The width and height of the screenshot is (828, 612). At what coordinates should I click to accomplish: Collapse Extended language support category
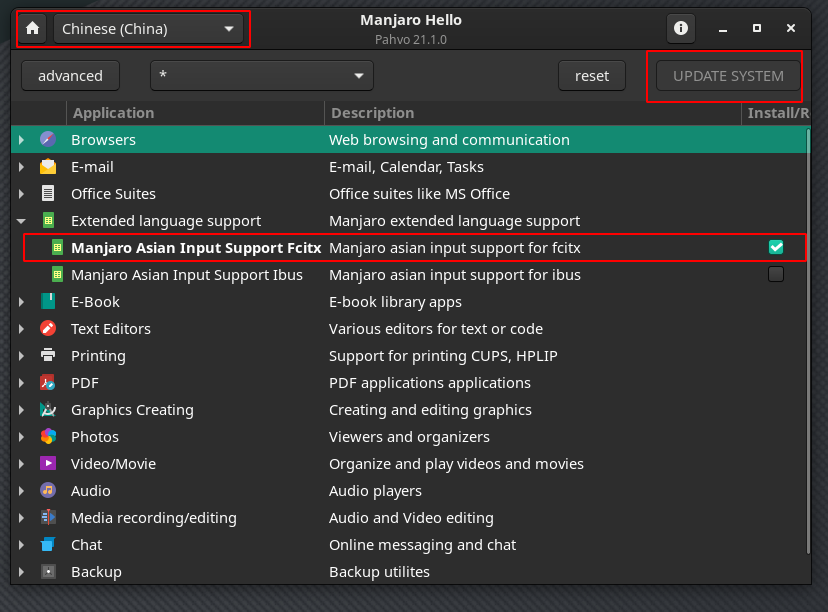pyautogui.click(x=21, y=221)
